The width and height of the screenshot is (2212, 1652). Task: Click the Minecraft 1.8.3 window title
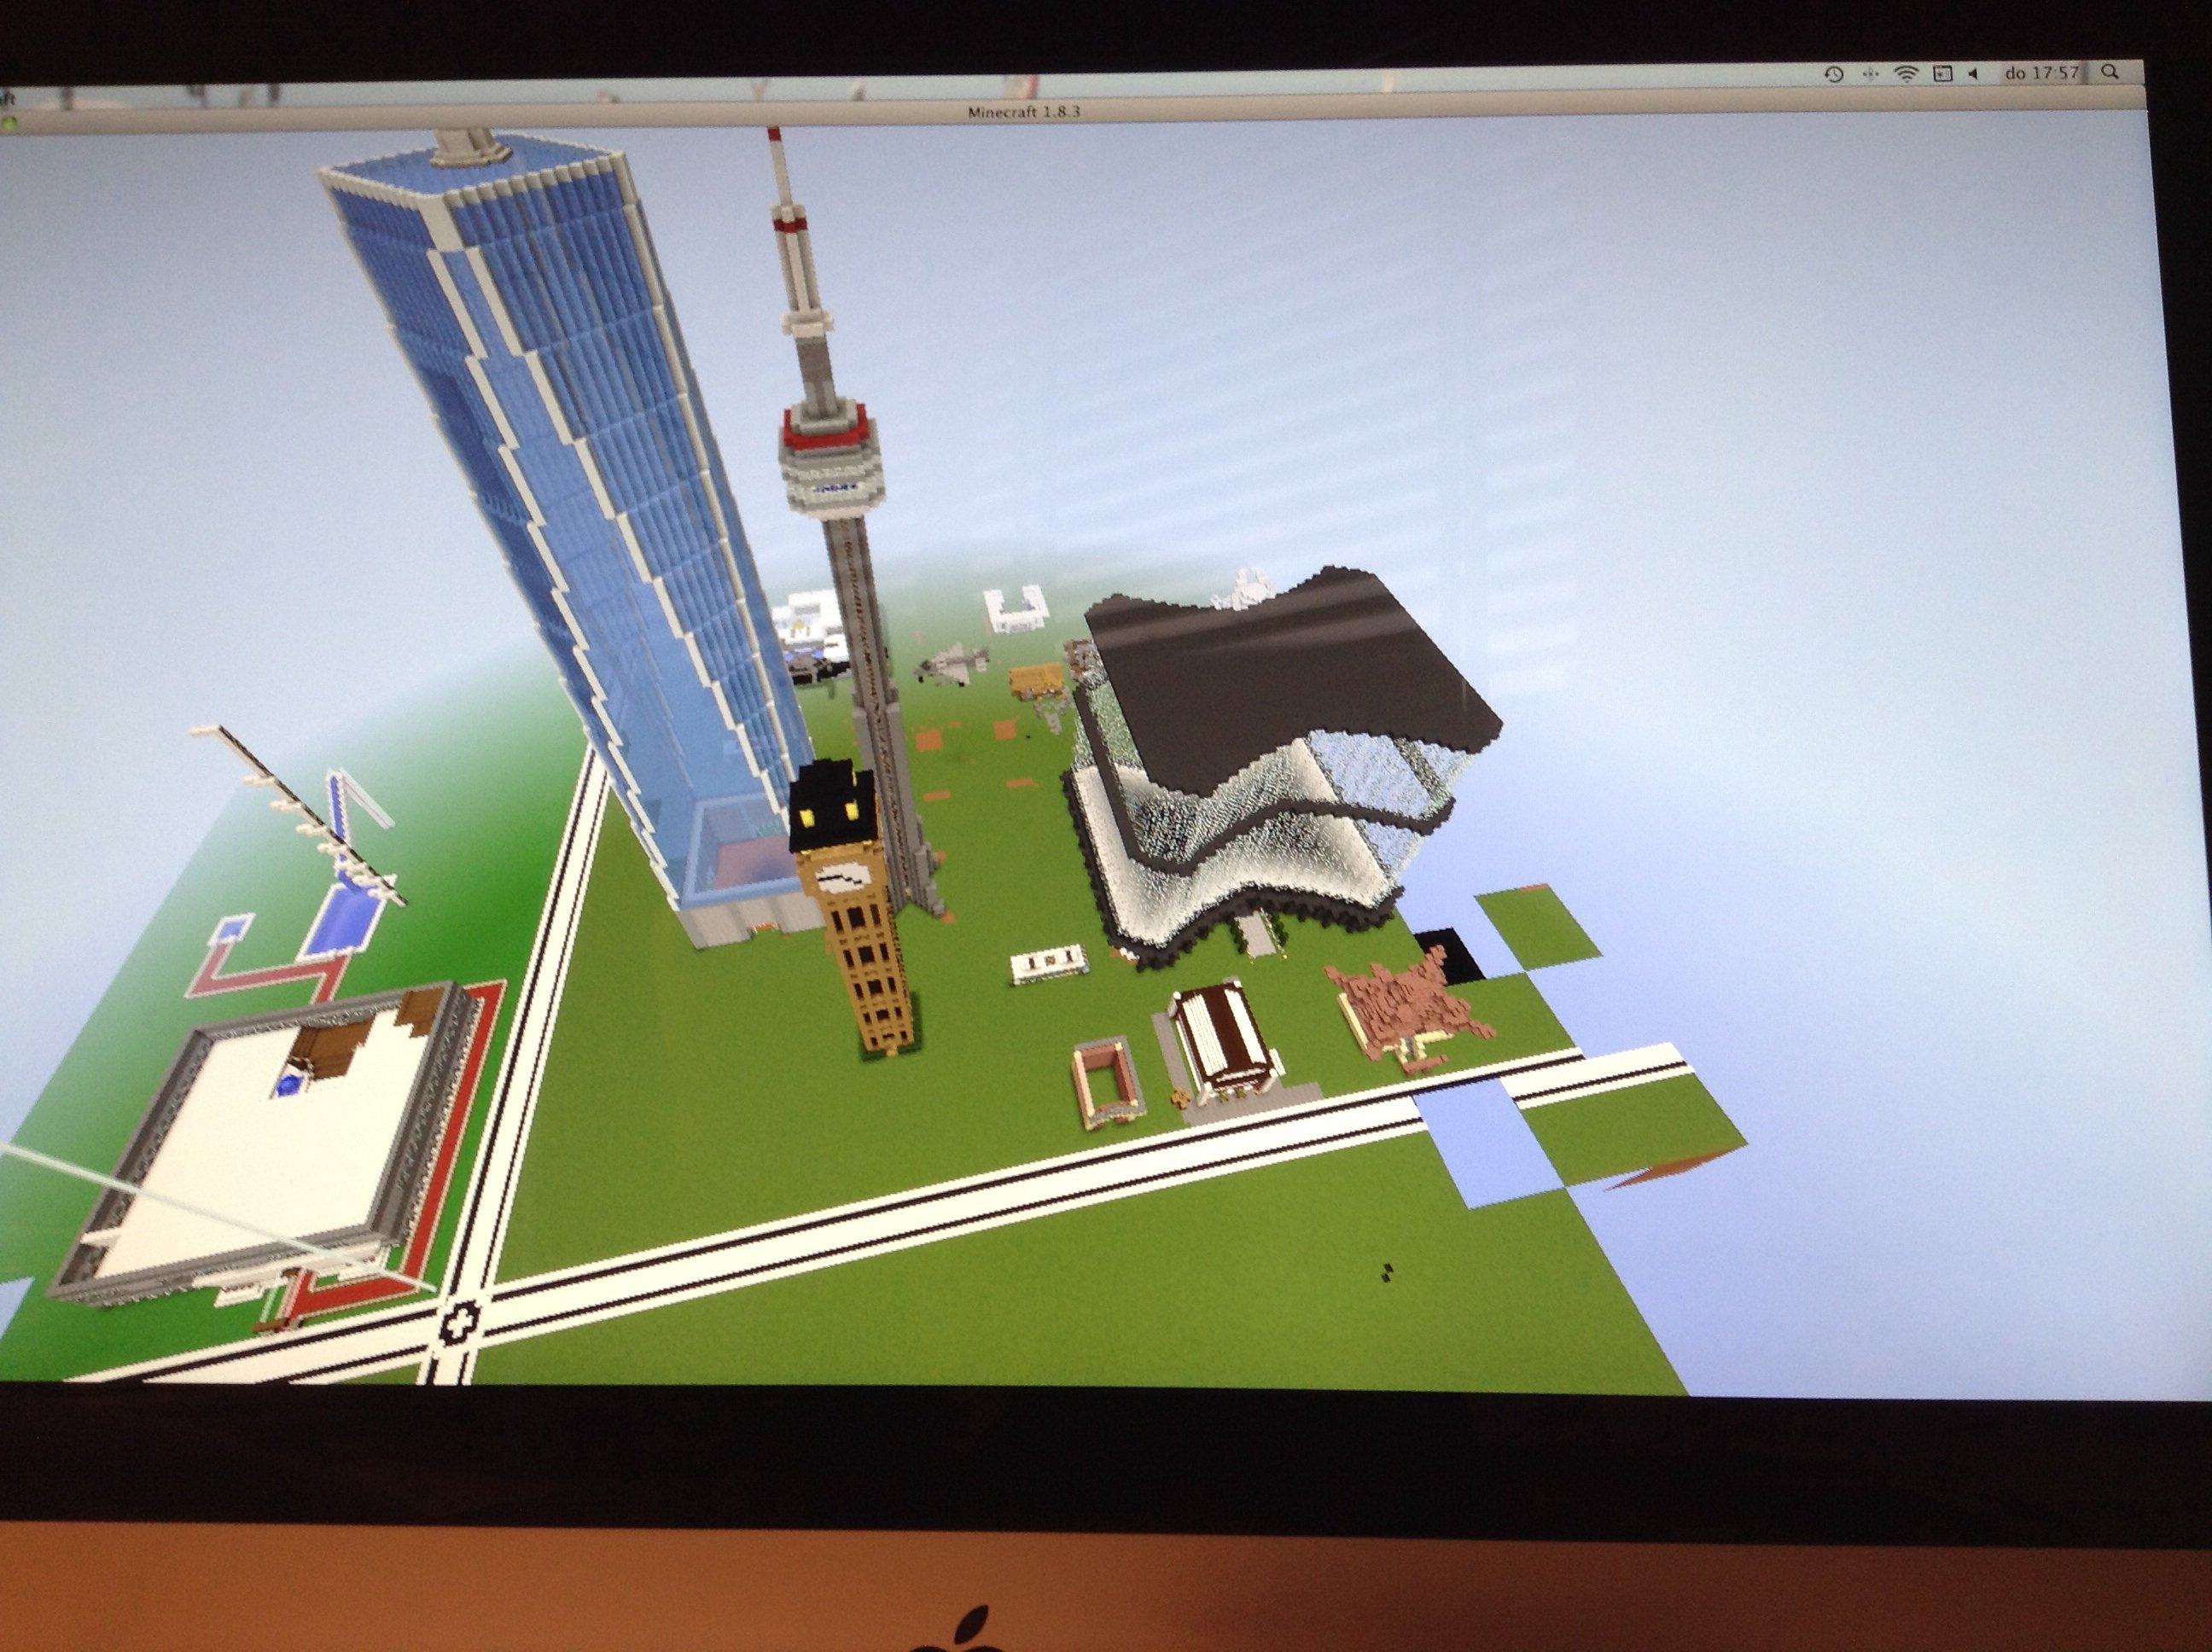pos(1024,112)
